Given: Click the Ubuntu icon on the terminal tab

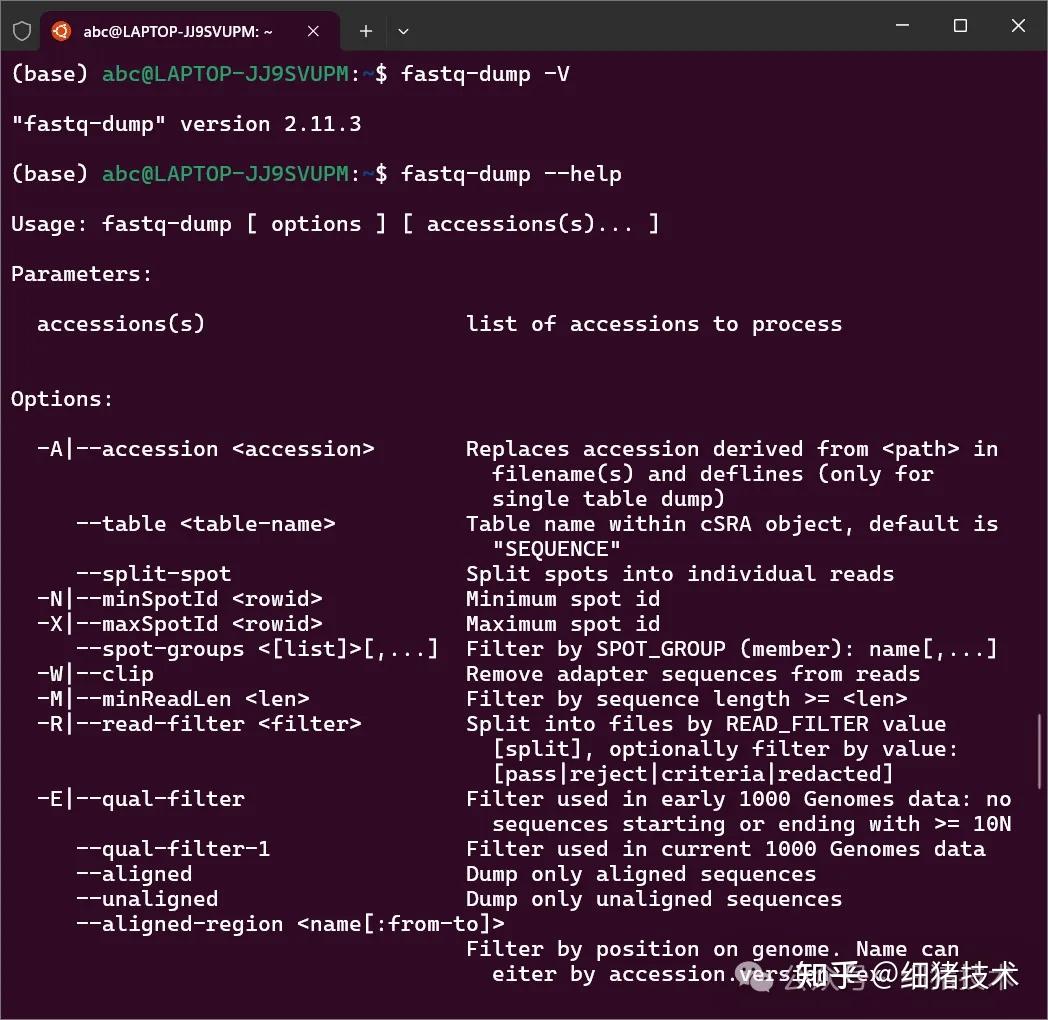Looking at the screenshot, I should (x=60, y=30).
